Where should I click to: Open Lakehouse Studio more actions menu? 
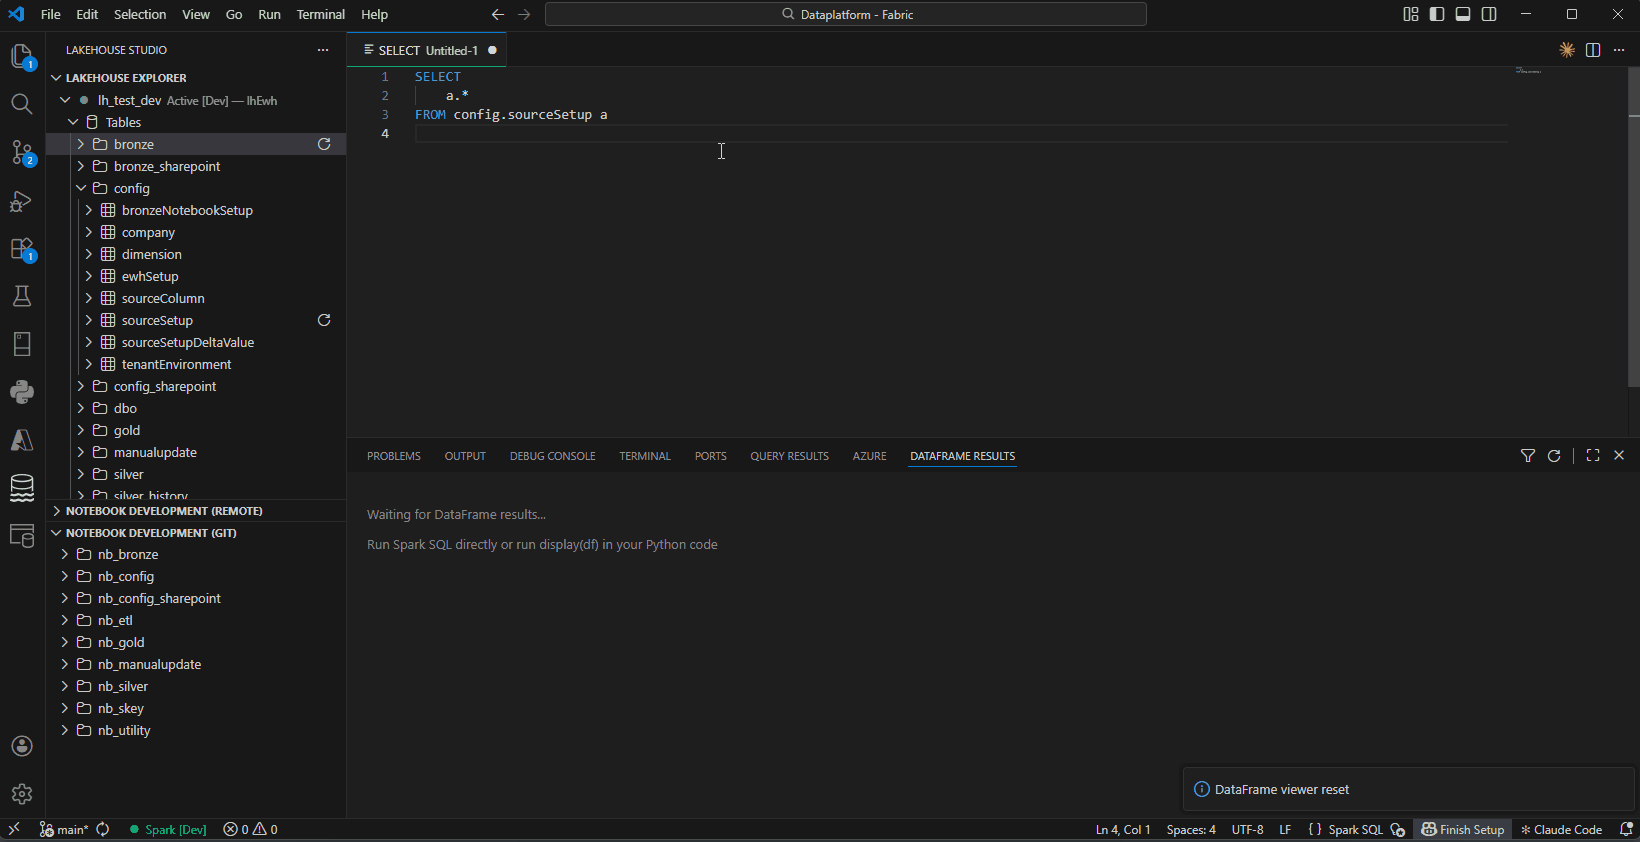tap(323, 50)
